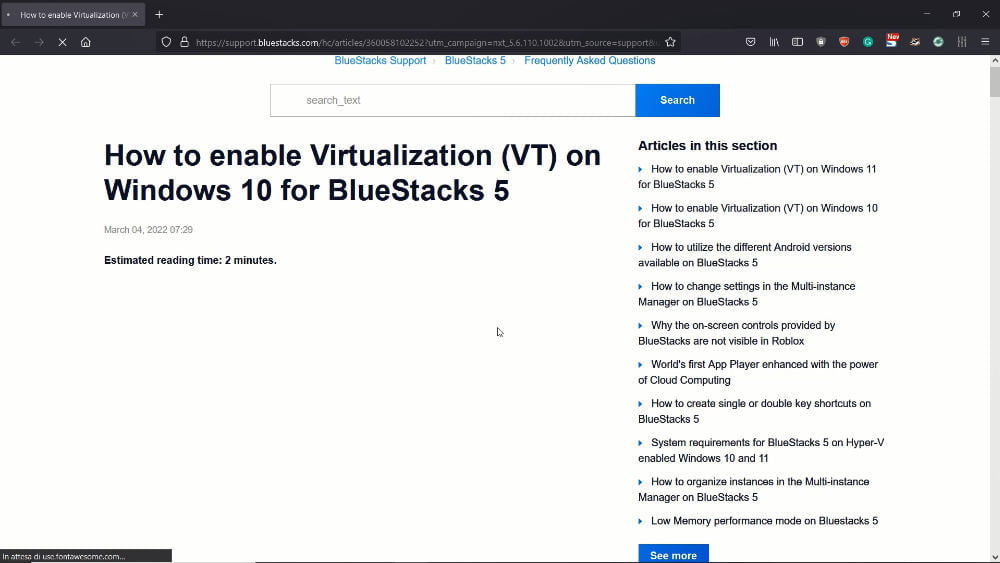The image size is (1000, 563).
Task: Open organize instances article
Action: [753, 489]
